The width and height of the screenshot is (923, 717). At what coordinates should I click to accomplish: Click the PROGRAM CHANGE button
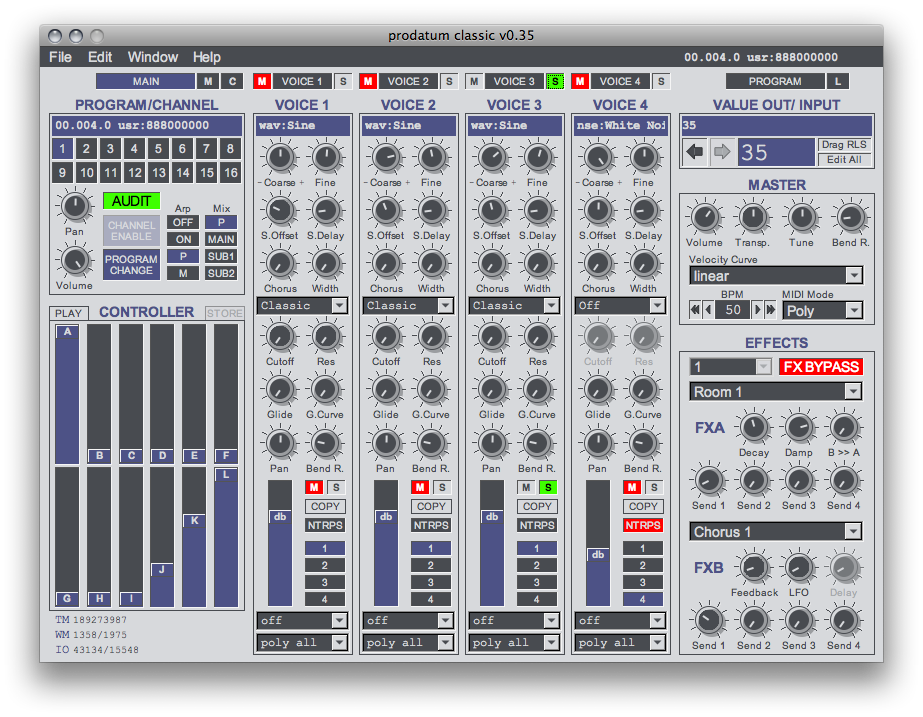pyautogui.click(x=131, y=265)
